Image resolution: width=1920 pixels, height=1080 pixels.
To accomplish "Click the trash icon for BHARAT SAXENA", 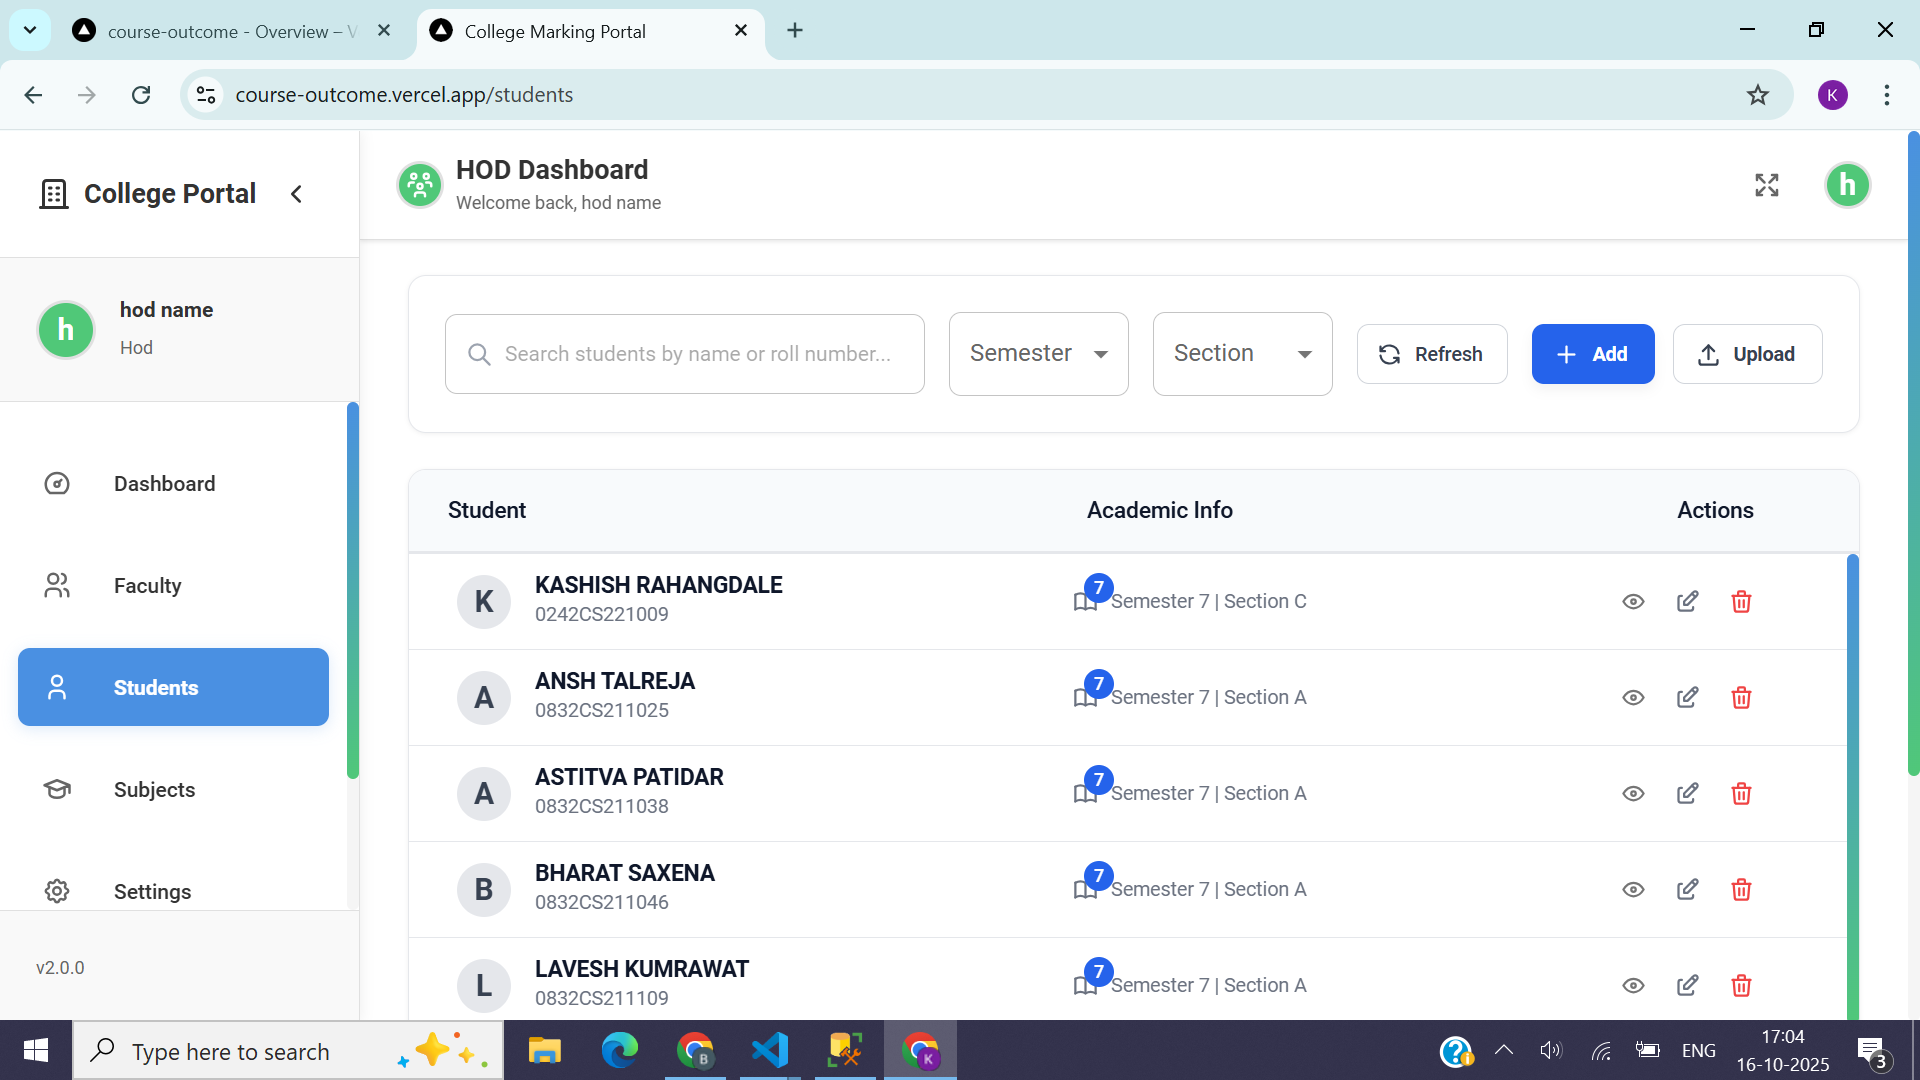I will click(1741, 889).
